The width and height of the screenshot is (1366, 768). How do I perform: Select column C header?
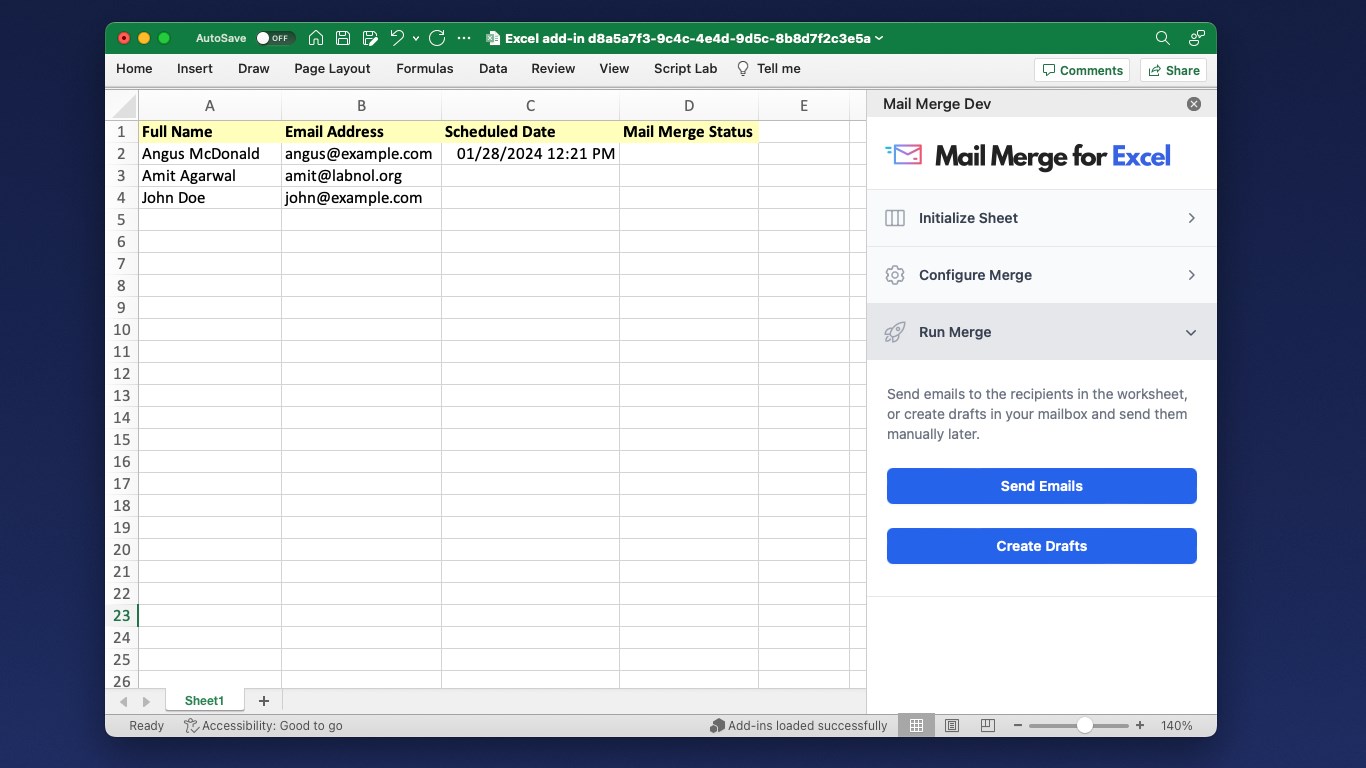(530, 105)
